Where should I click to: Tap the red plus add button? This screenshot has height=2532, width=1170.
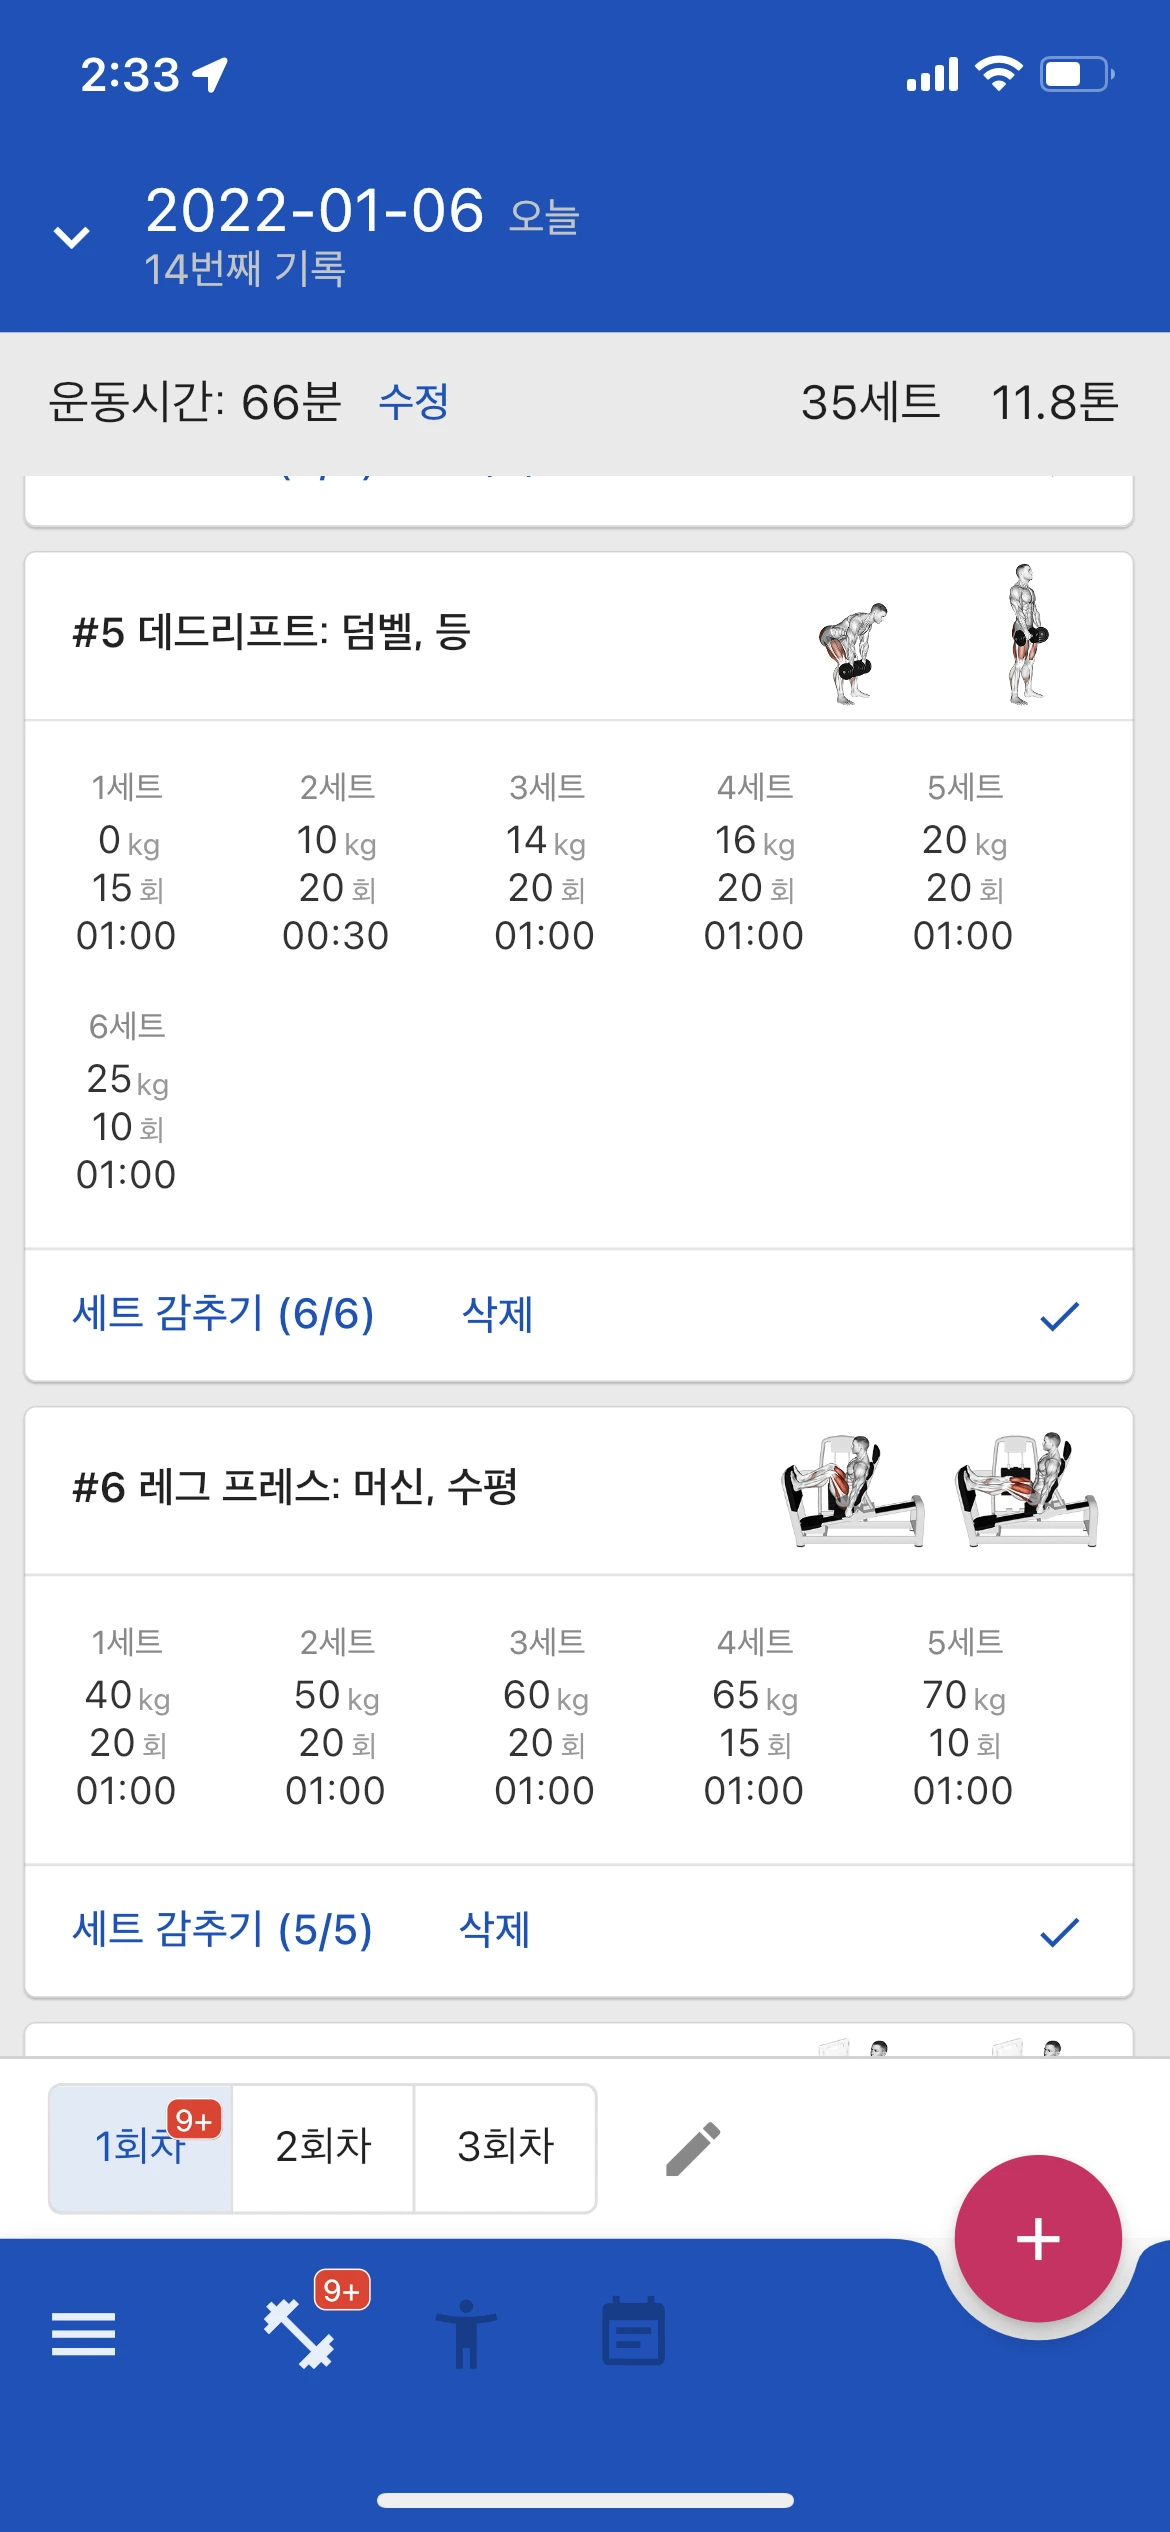click(1038, 2238)
